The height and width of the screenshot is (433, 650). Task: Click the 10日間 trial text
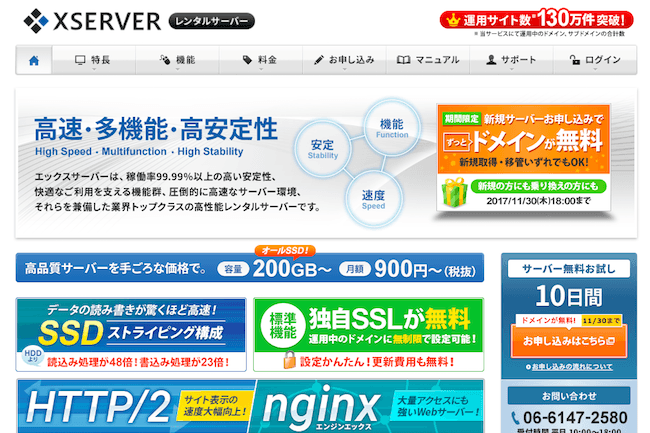point(569,297)
